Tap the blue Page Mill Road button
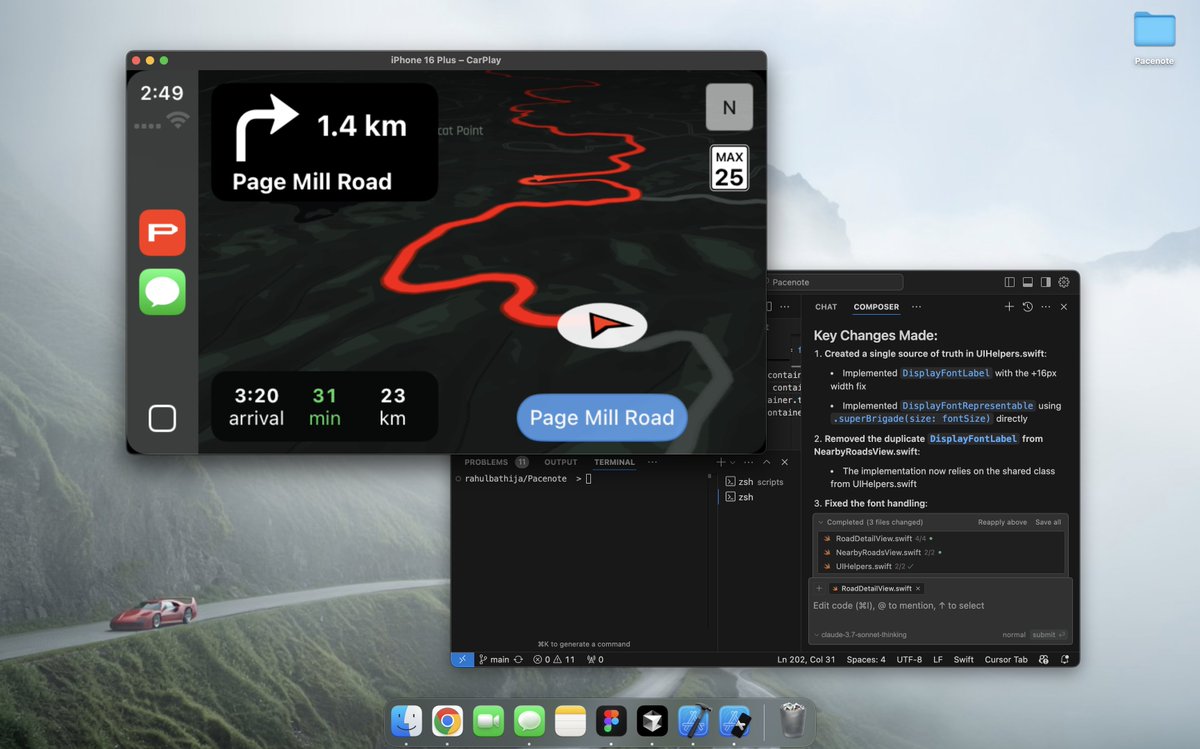Screen dimensions: 1200x749 (x=602, y=418)
